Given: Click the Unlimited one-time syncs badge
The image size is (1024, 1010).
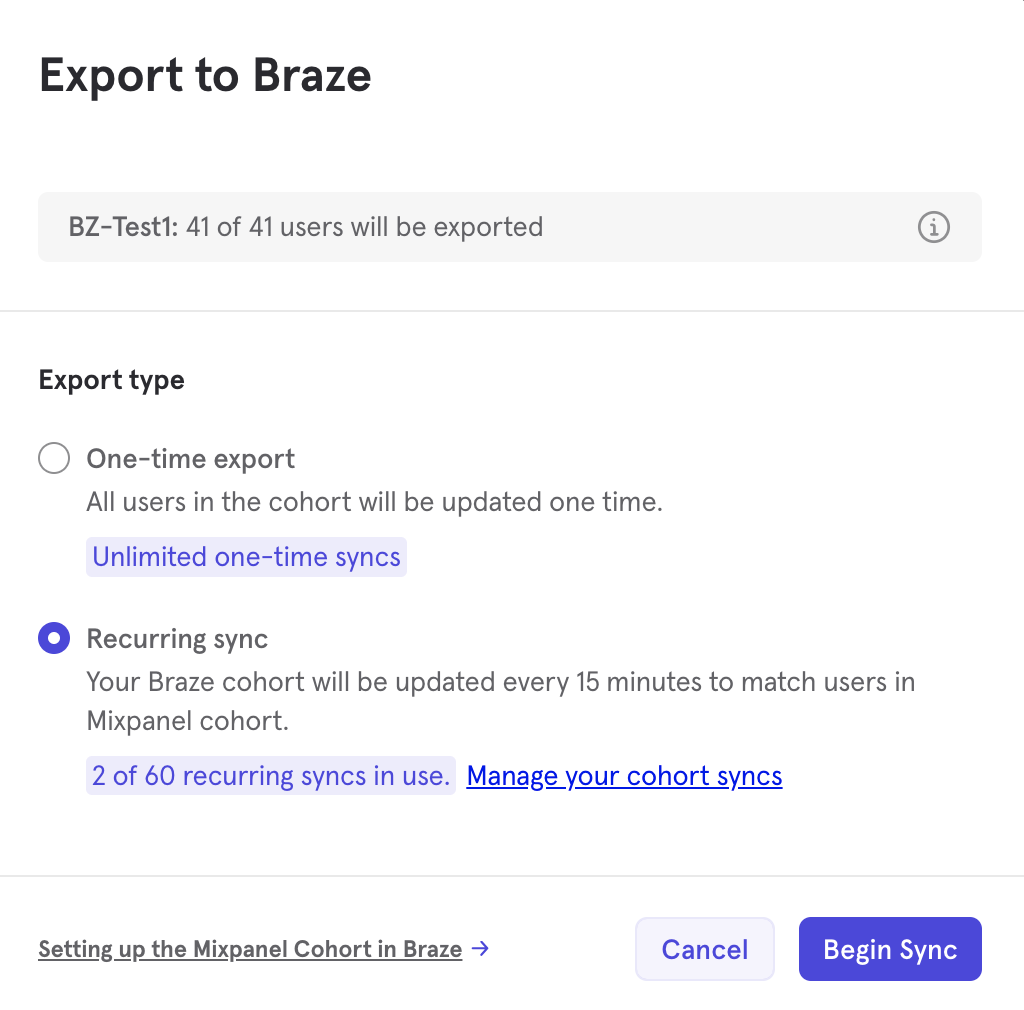Looking at the screenshot, I should (246, 557).
